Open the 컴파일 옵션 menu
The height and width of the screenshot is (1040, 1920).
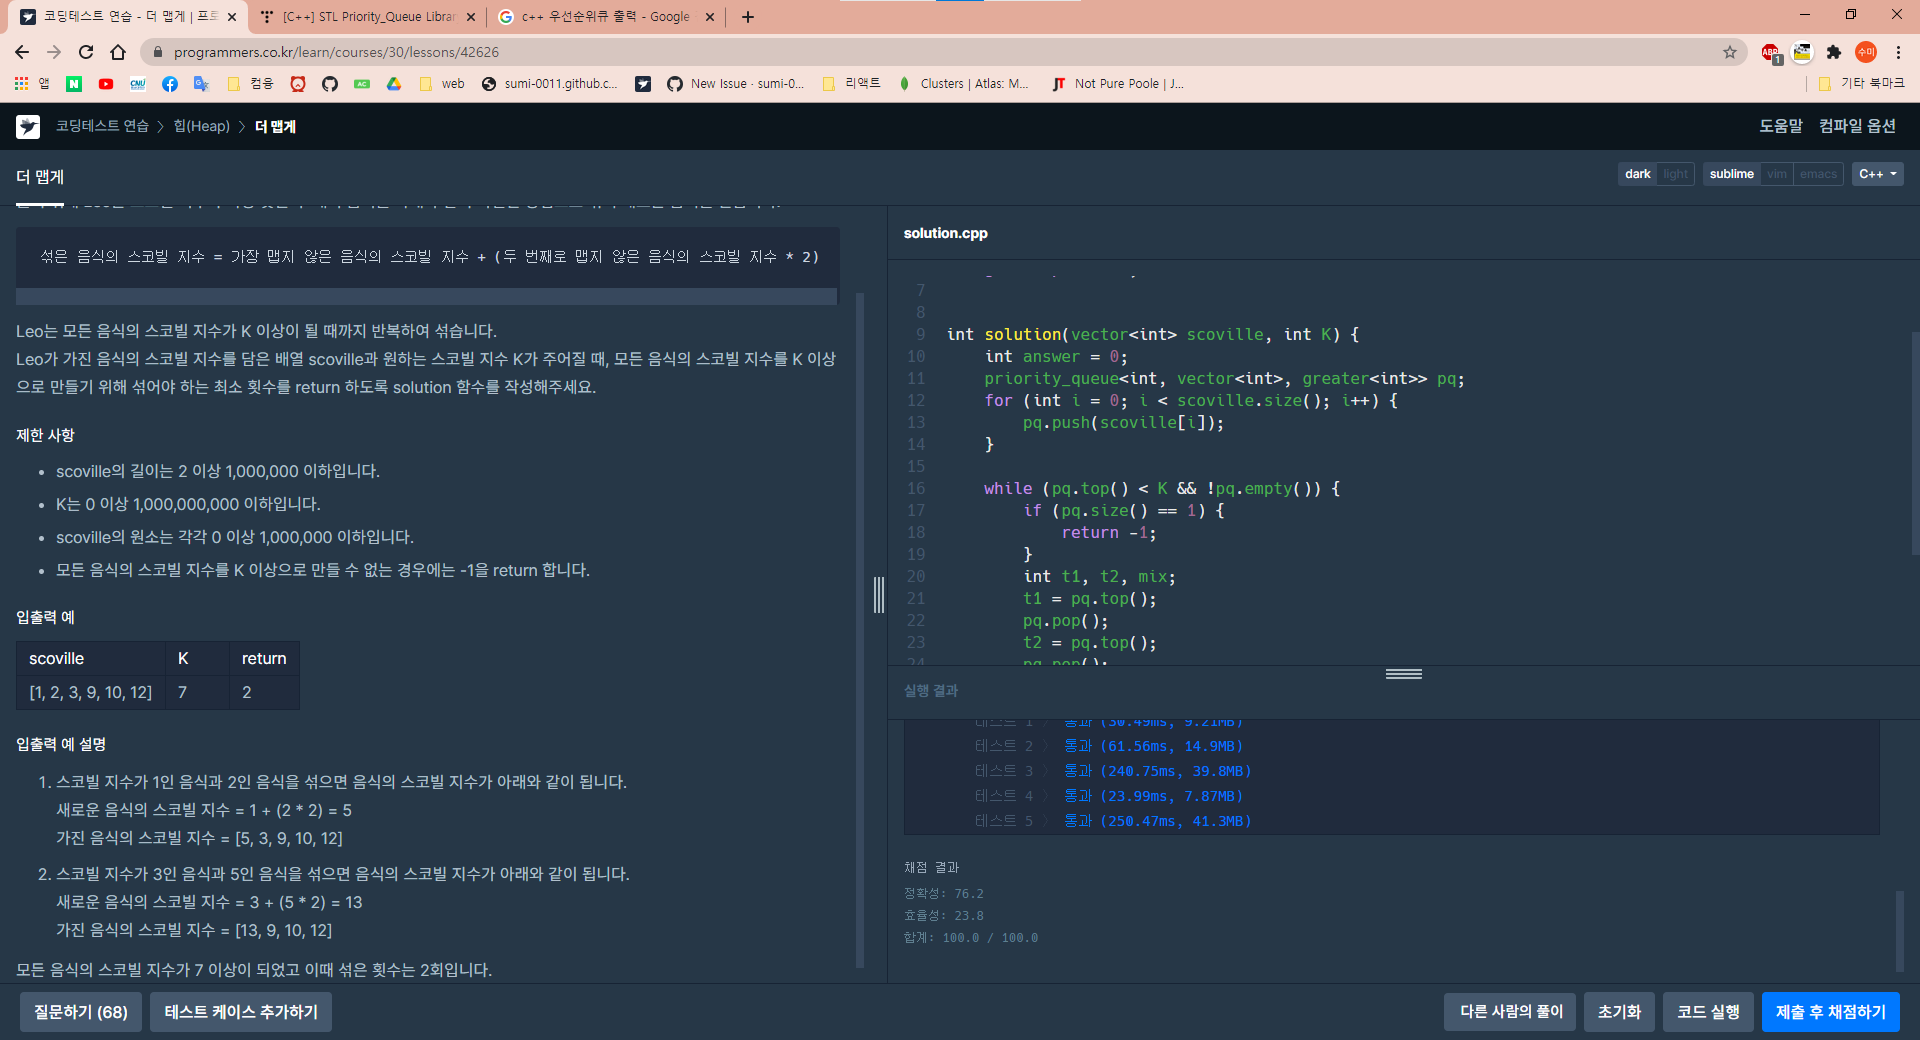1857,126
